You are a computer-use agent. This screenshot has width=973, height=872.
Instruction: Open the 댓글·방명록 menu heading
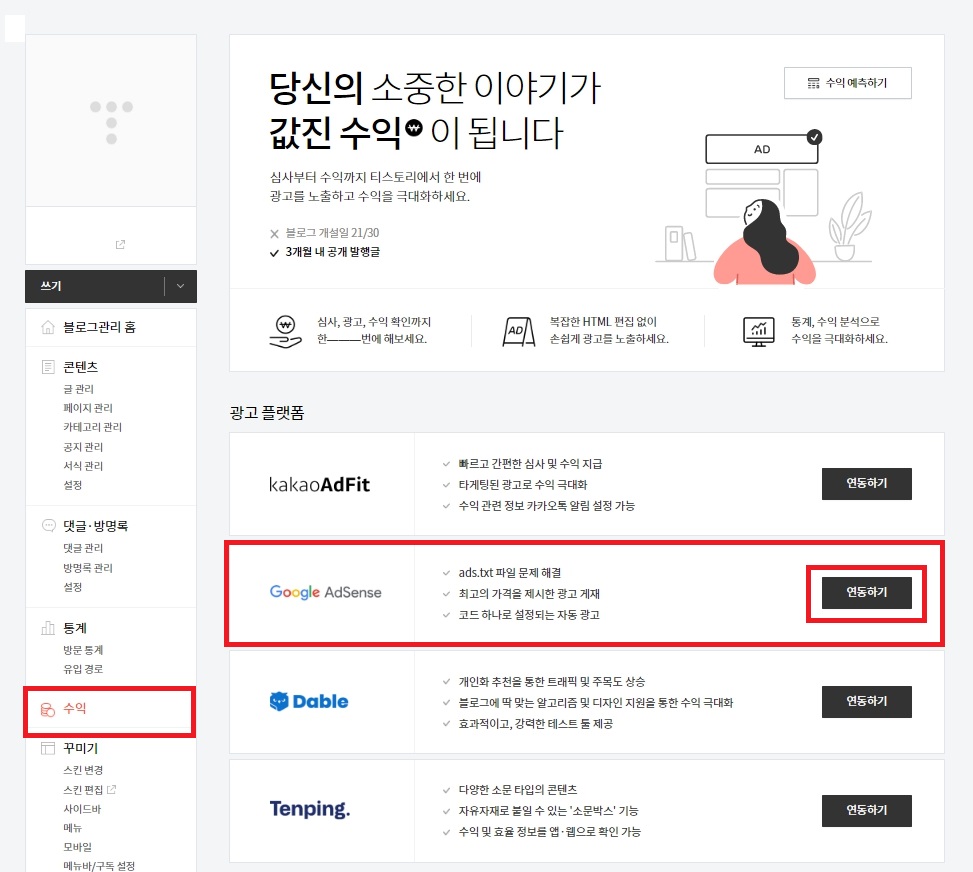point(96,526)
